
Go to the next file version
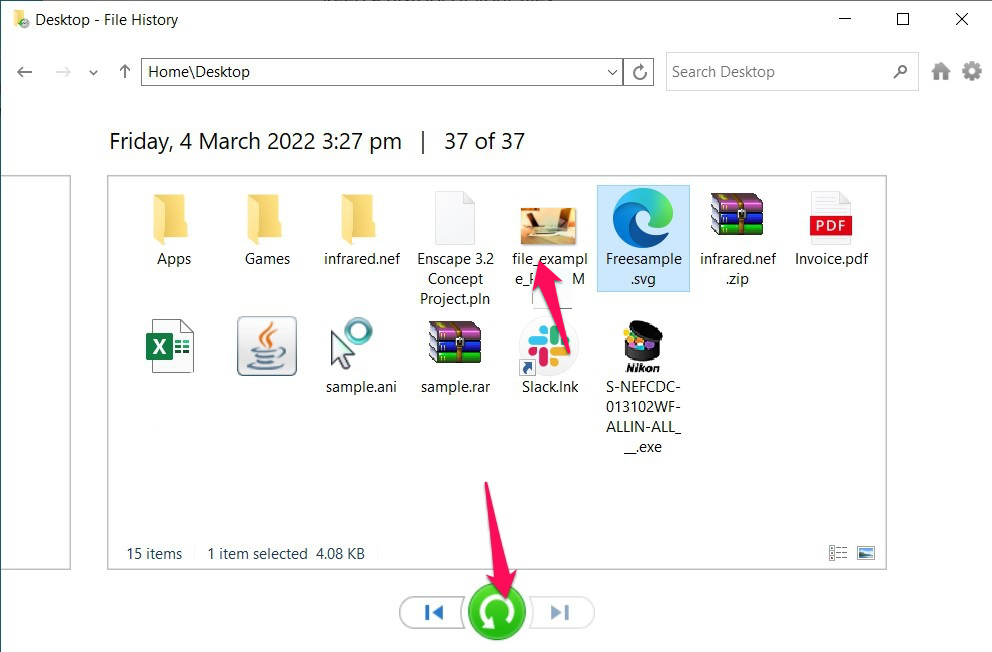[x=561, y=613]
